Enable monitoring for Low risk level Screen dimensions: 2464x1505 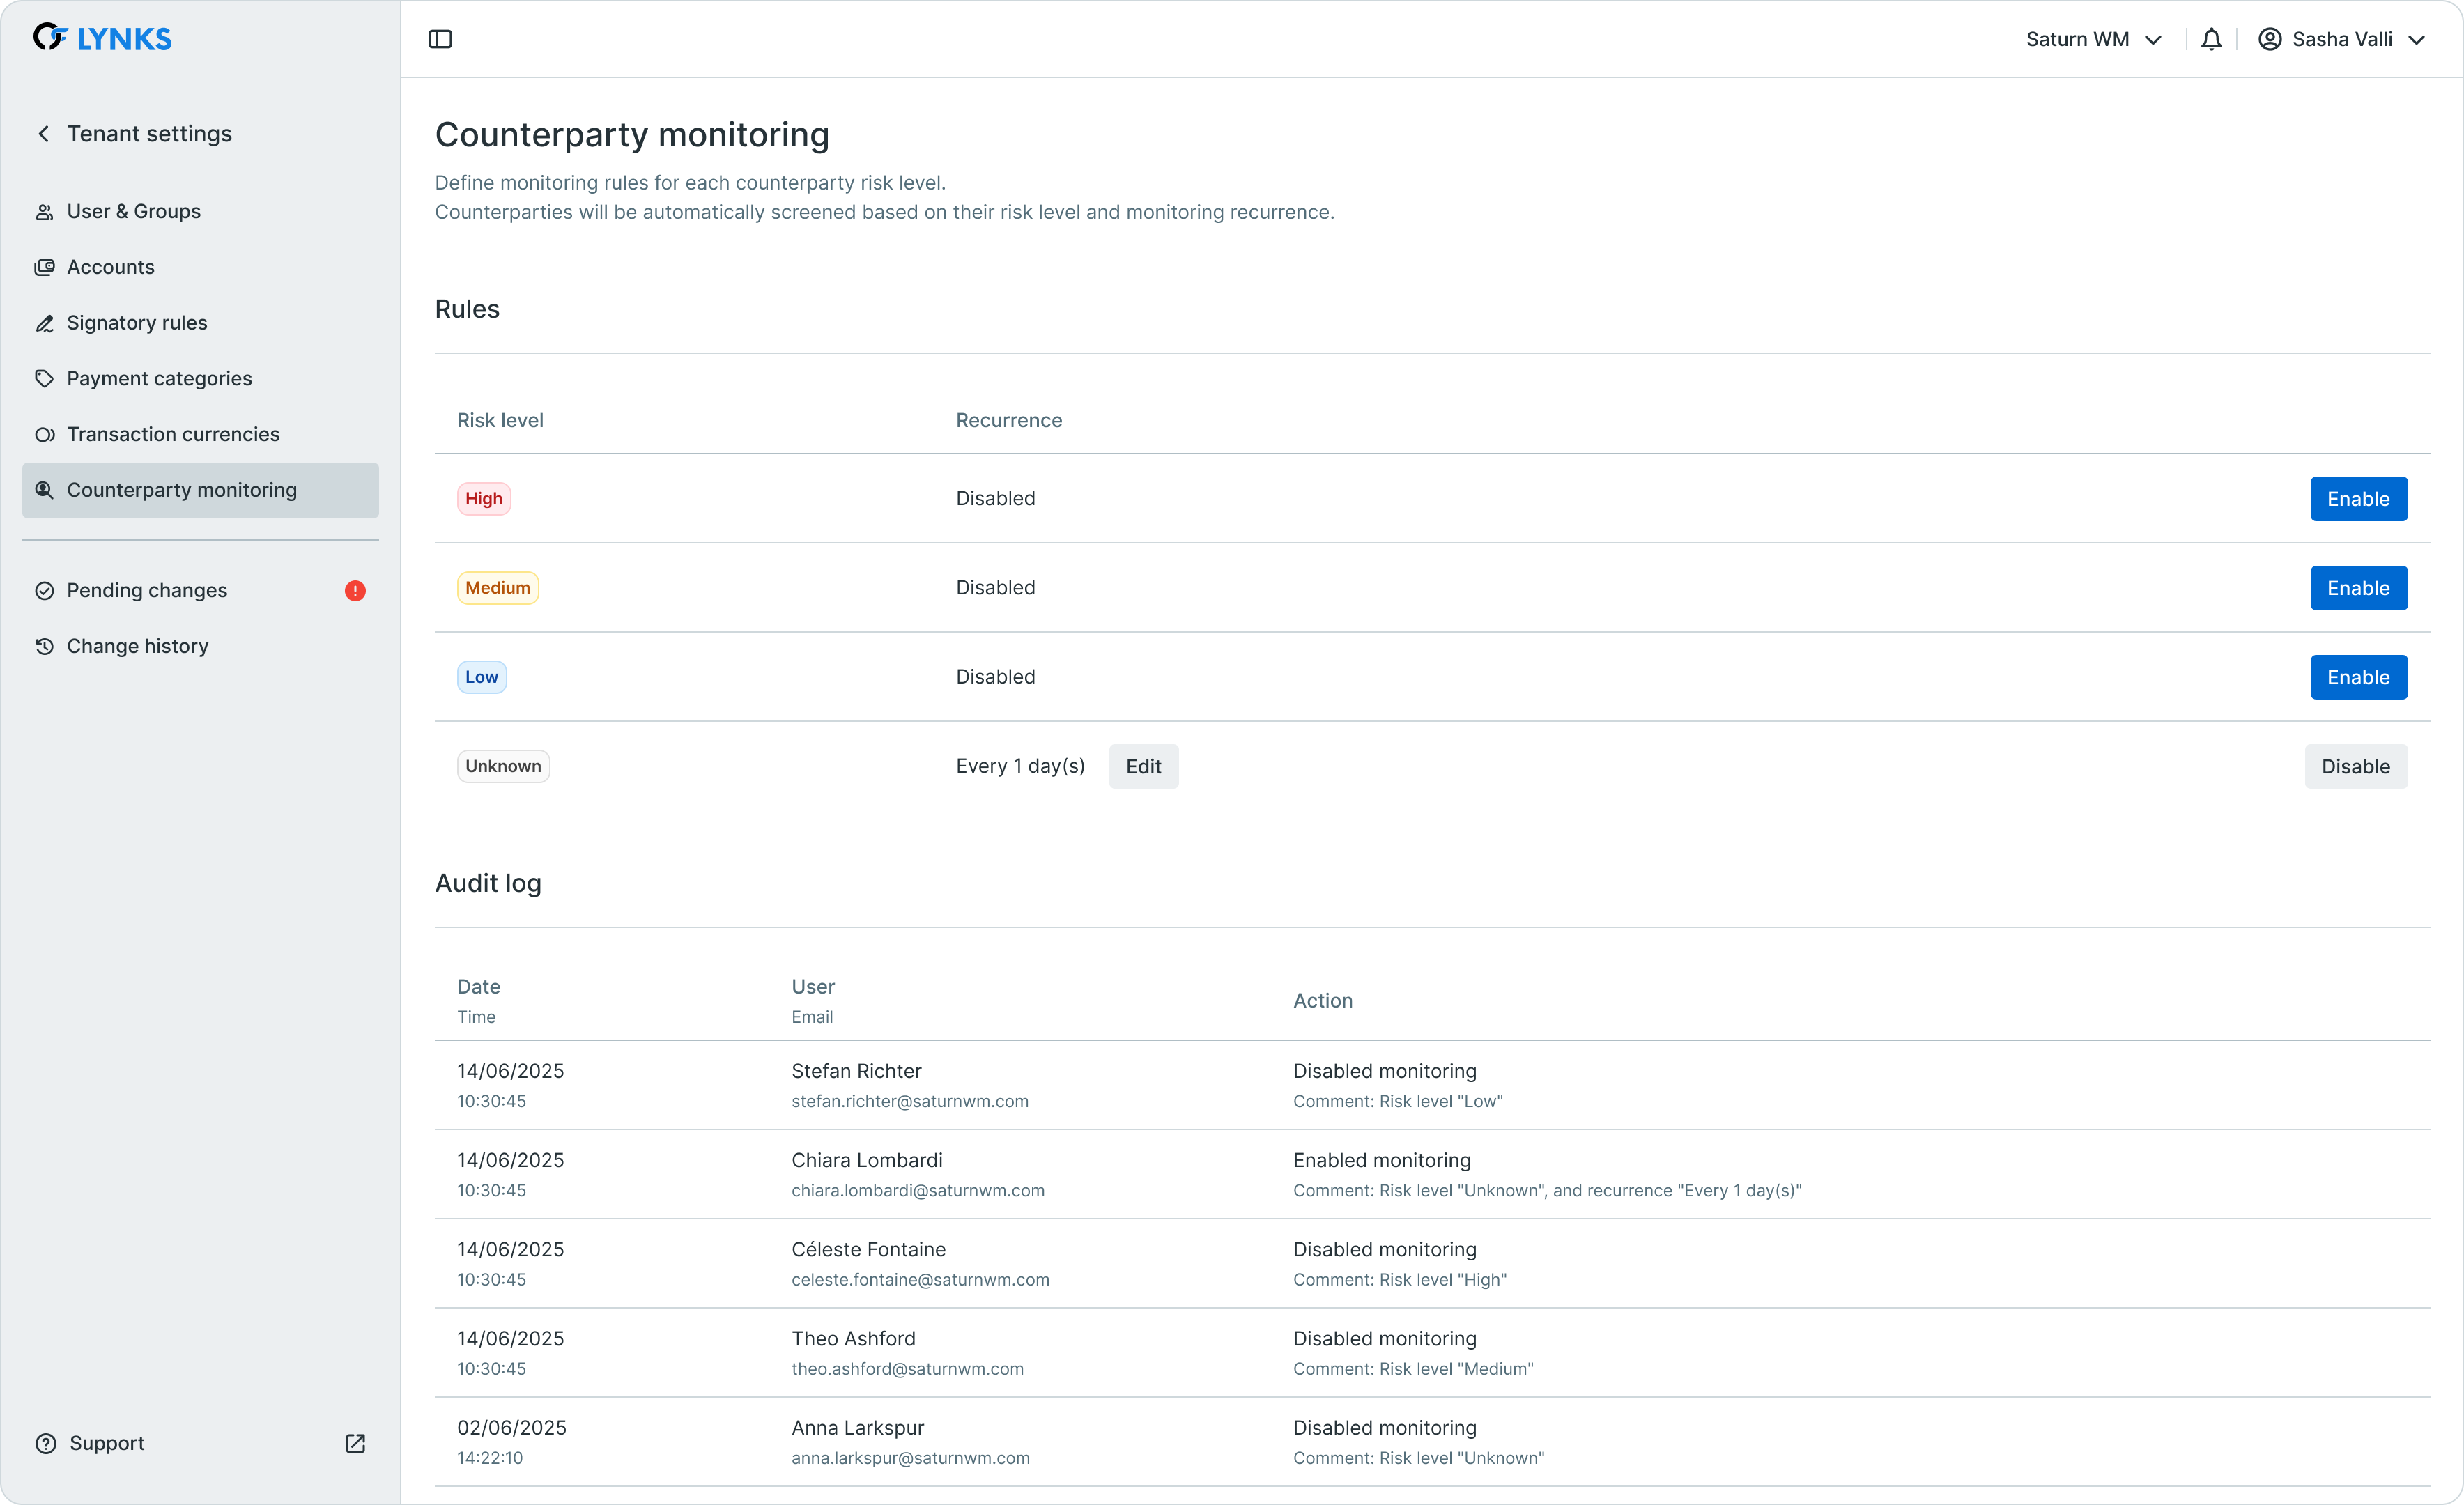coord(2357,677)
